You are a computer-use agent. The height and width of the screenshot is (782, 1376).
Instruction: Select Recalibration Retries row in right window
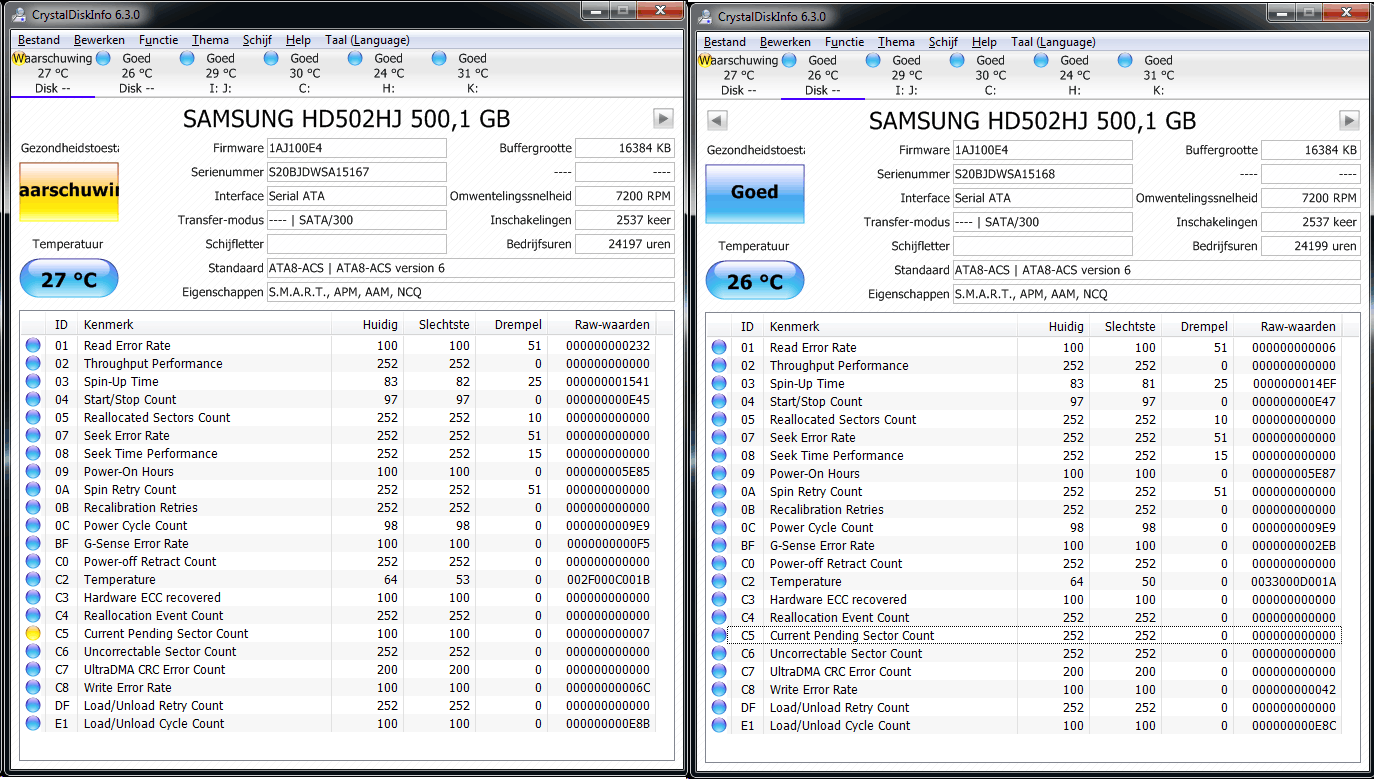[x=1023, y=510]
